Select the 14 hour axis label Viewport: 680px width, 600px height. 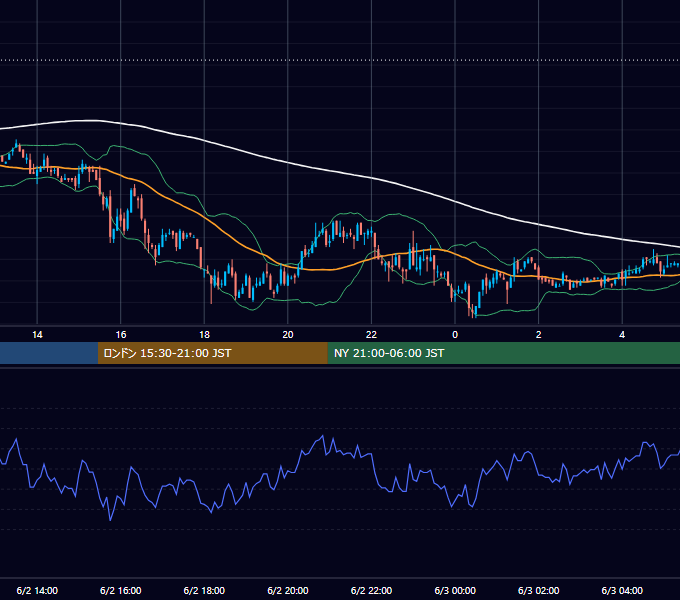coord(37,335)
